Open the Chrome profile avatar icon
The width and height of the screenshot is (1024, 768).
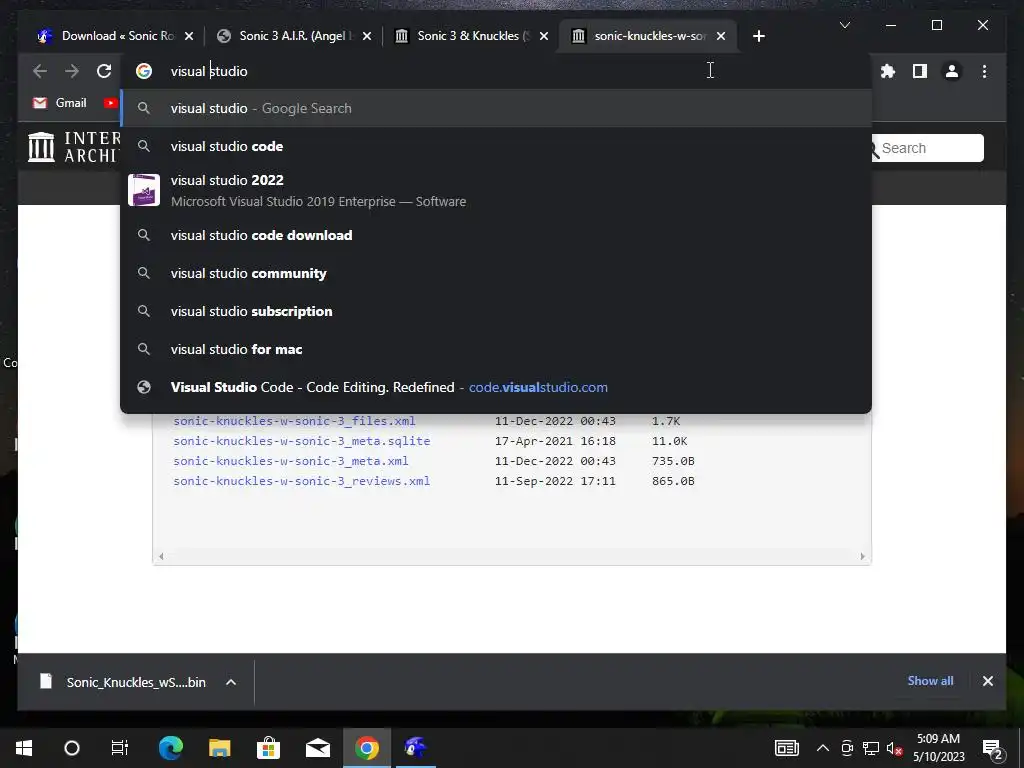point(952,71)
